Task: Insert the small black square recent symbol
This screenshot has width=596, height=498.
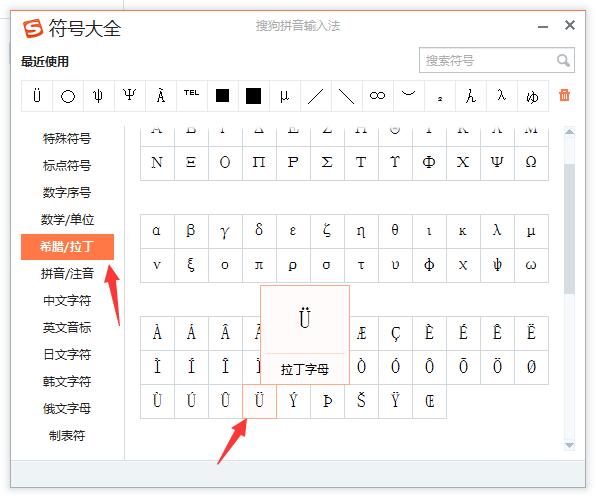Action: 222,96
